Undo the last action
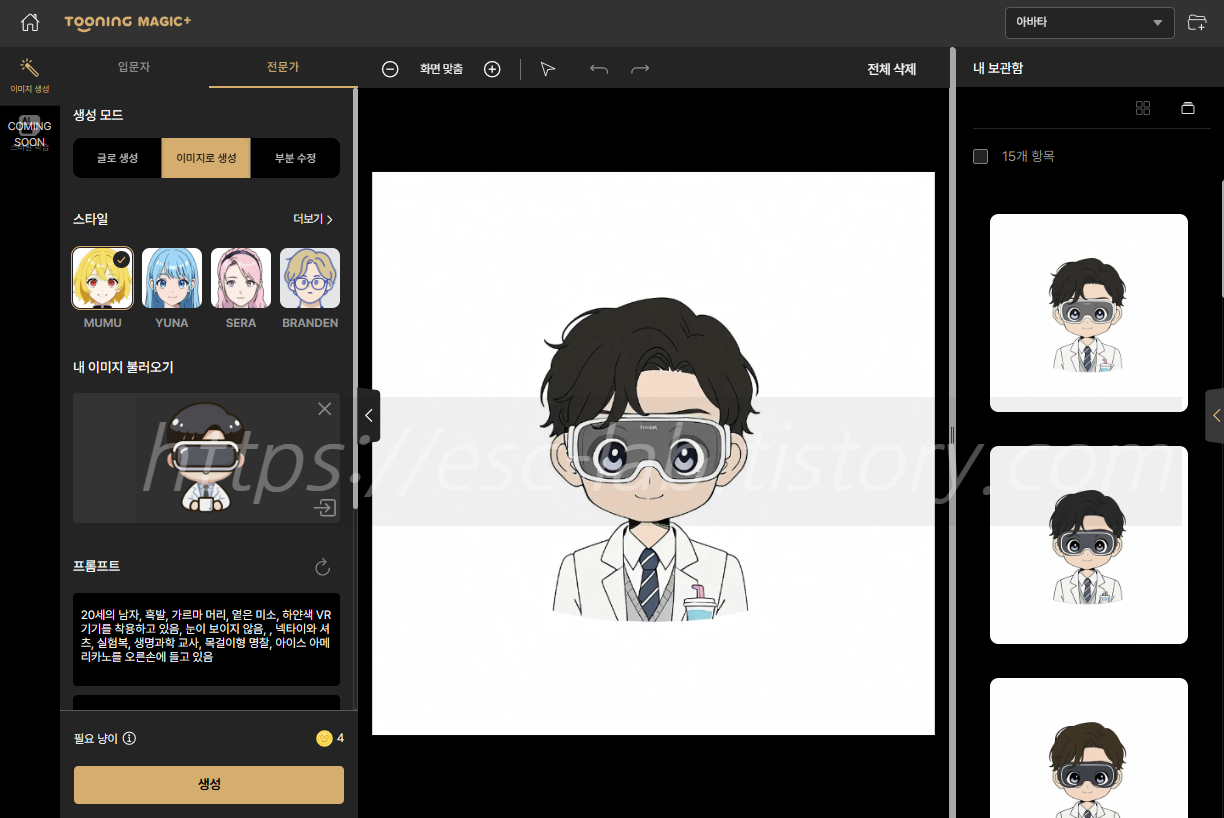Viewport: 1224px width, 818px height. tap(599, 69)
